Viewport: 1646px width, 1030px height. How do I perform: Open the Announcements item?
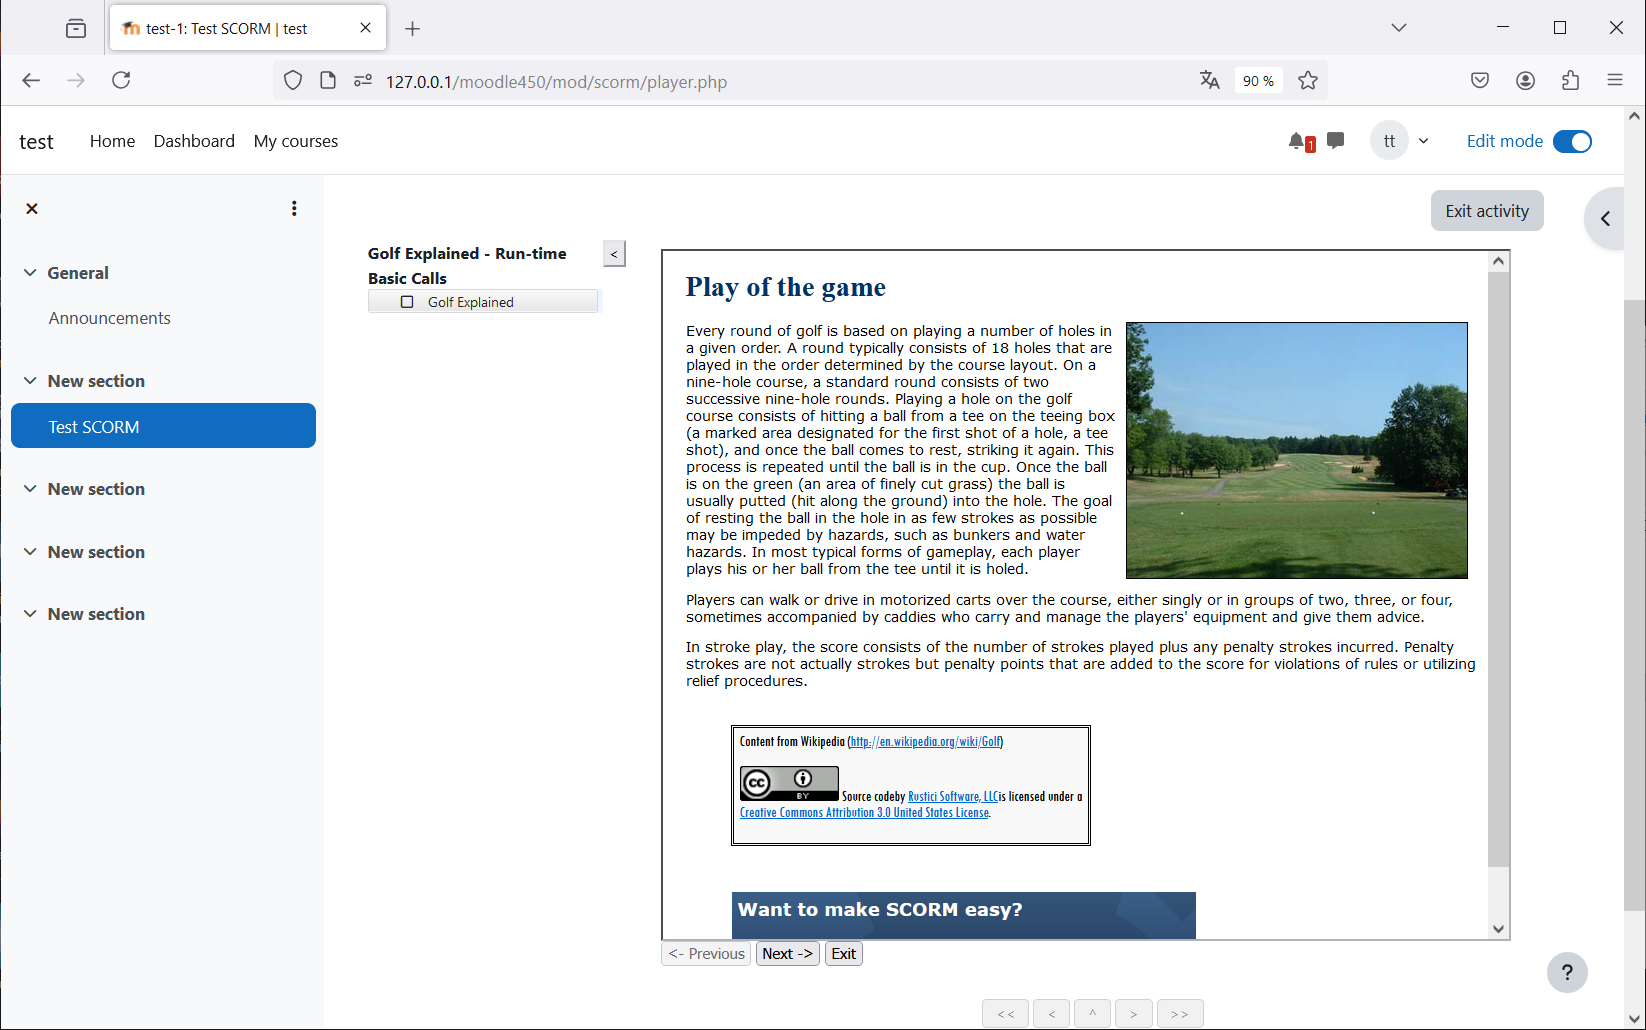tap(110, 318)
